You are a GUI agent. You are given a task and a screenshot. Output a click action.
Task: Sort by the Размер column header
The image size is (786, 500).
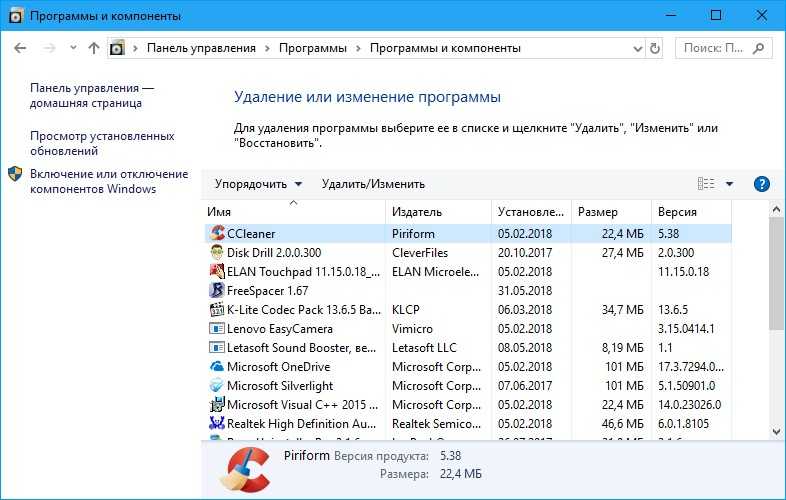point(612,212)
